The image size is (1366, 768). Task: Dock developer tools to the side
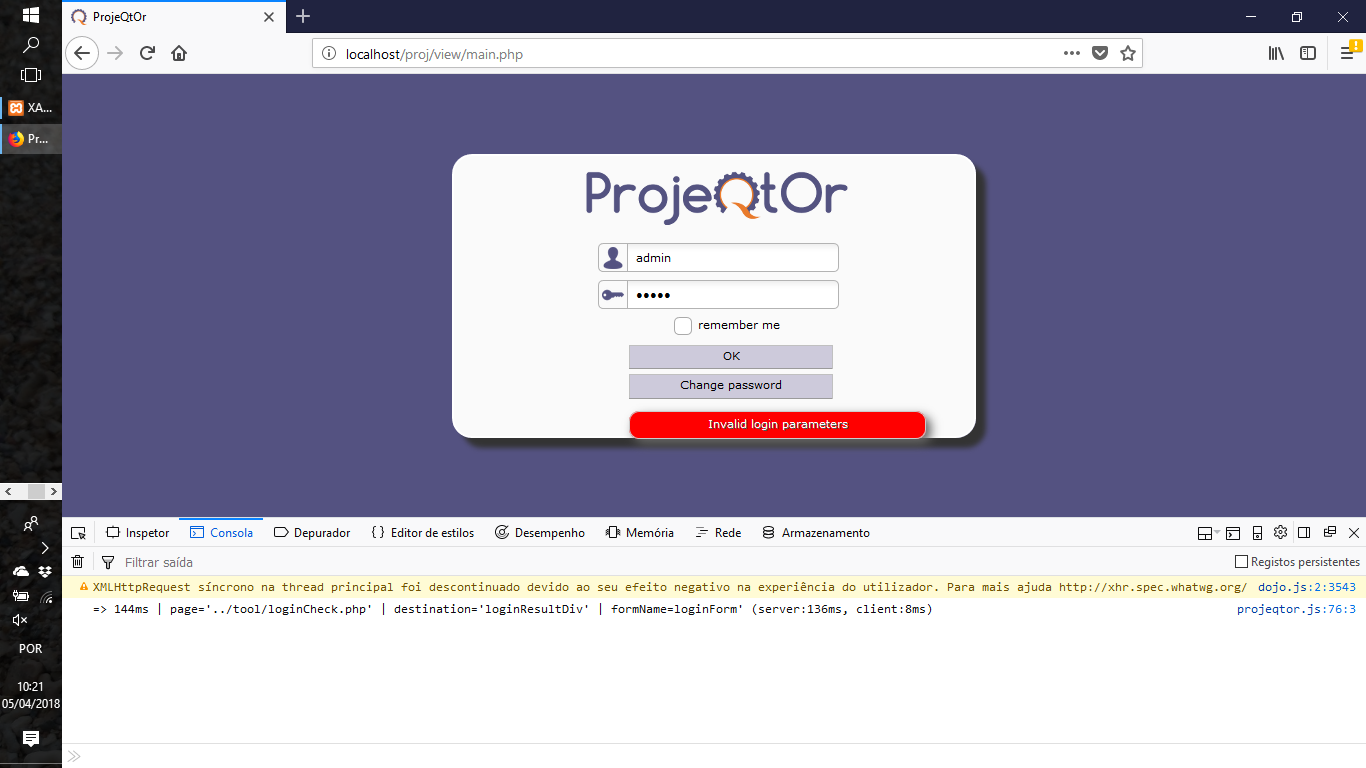pos(1304,533)
